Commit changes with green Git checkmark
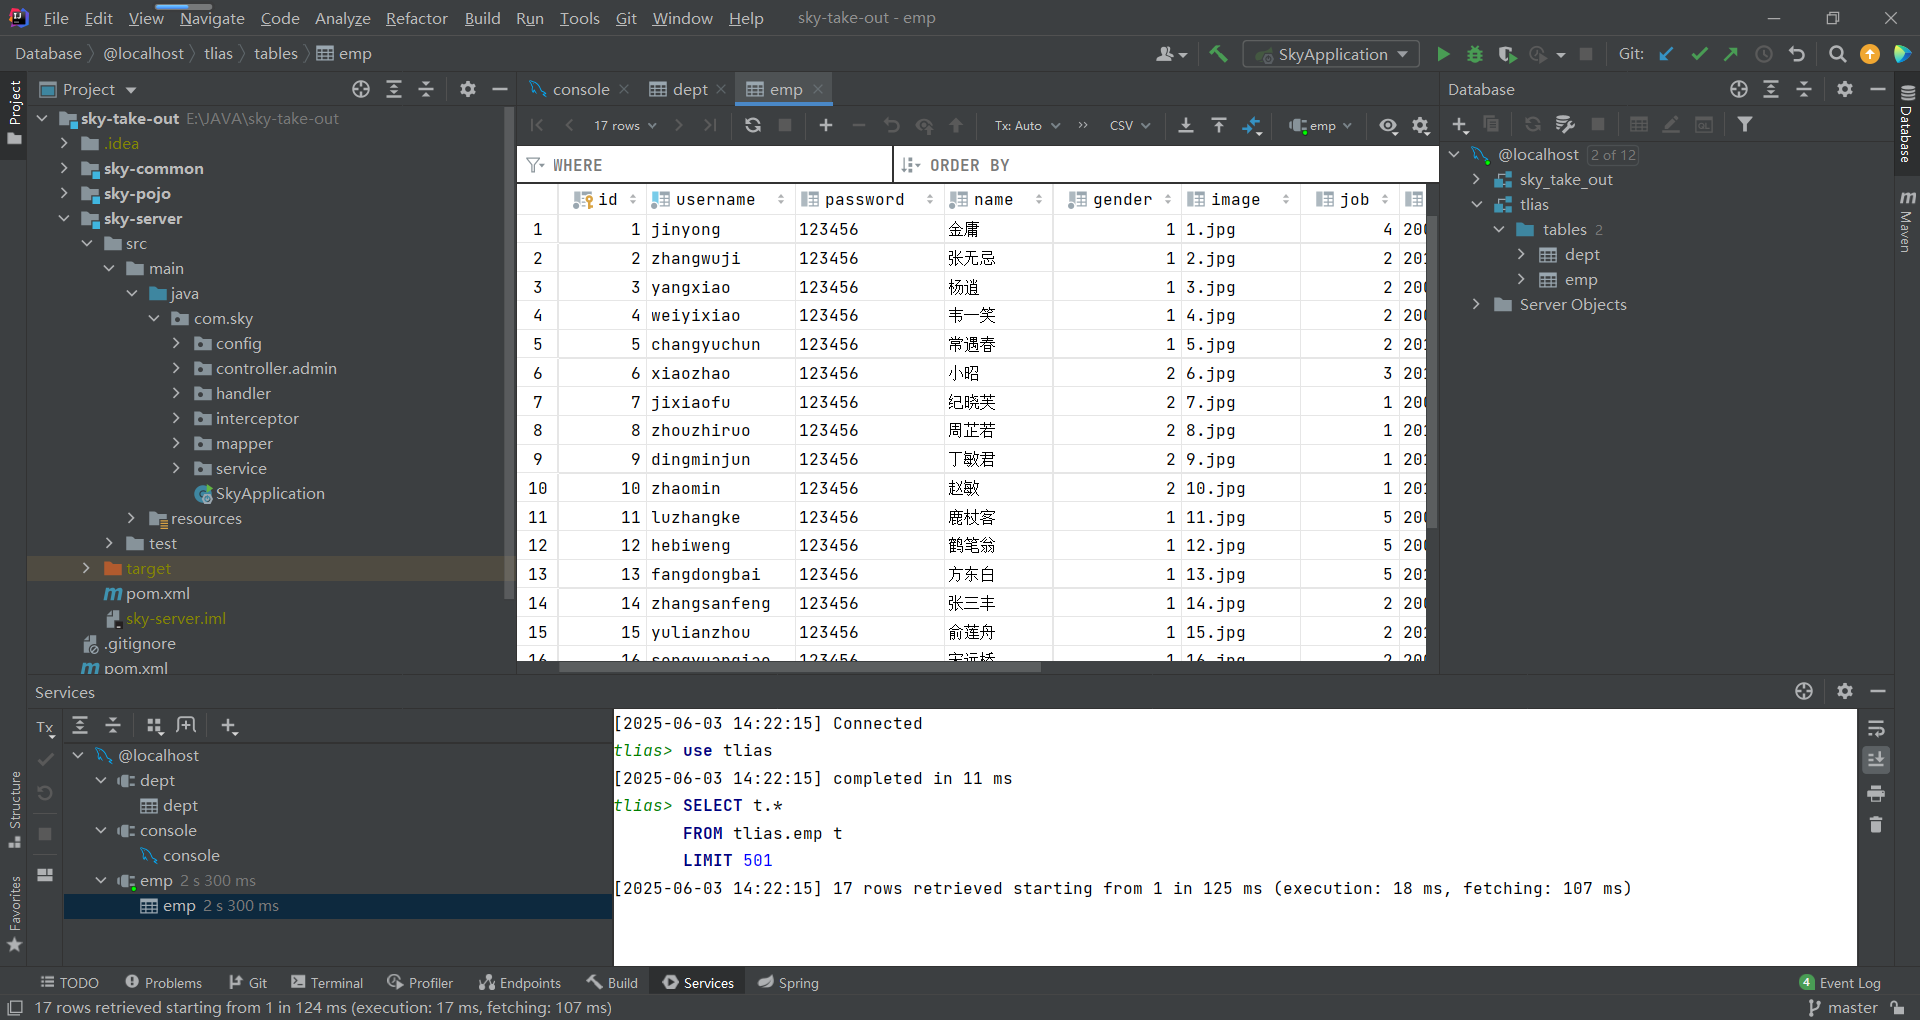The image size is (1921, 1020). (1699, 54)
